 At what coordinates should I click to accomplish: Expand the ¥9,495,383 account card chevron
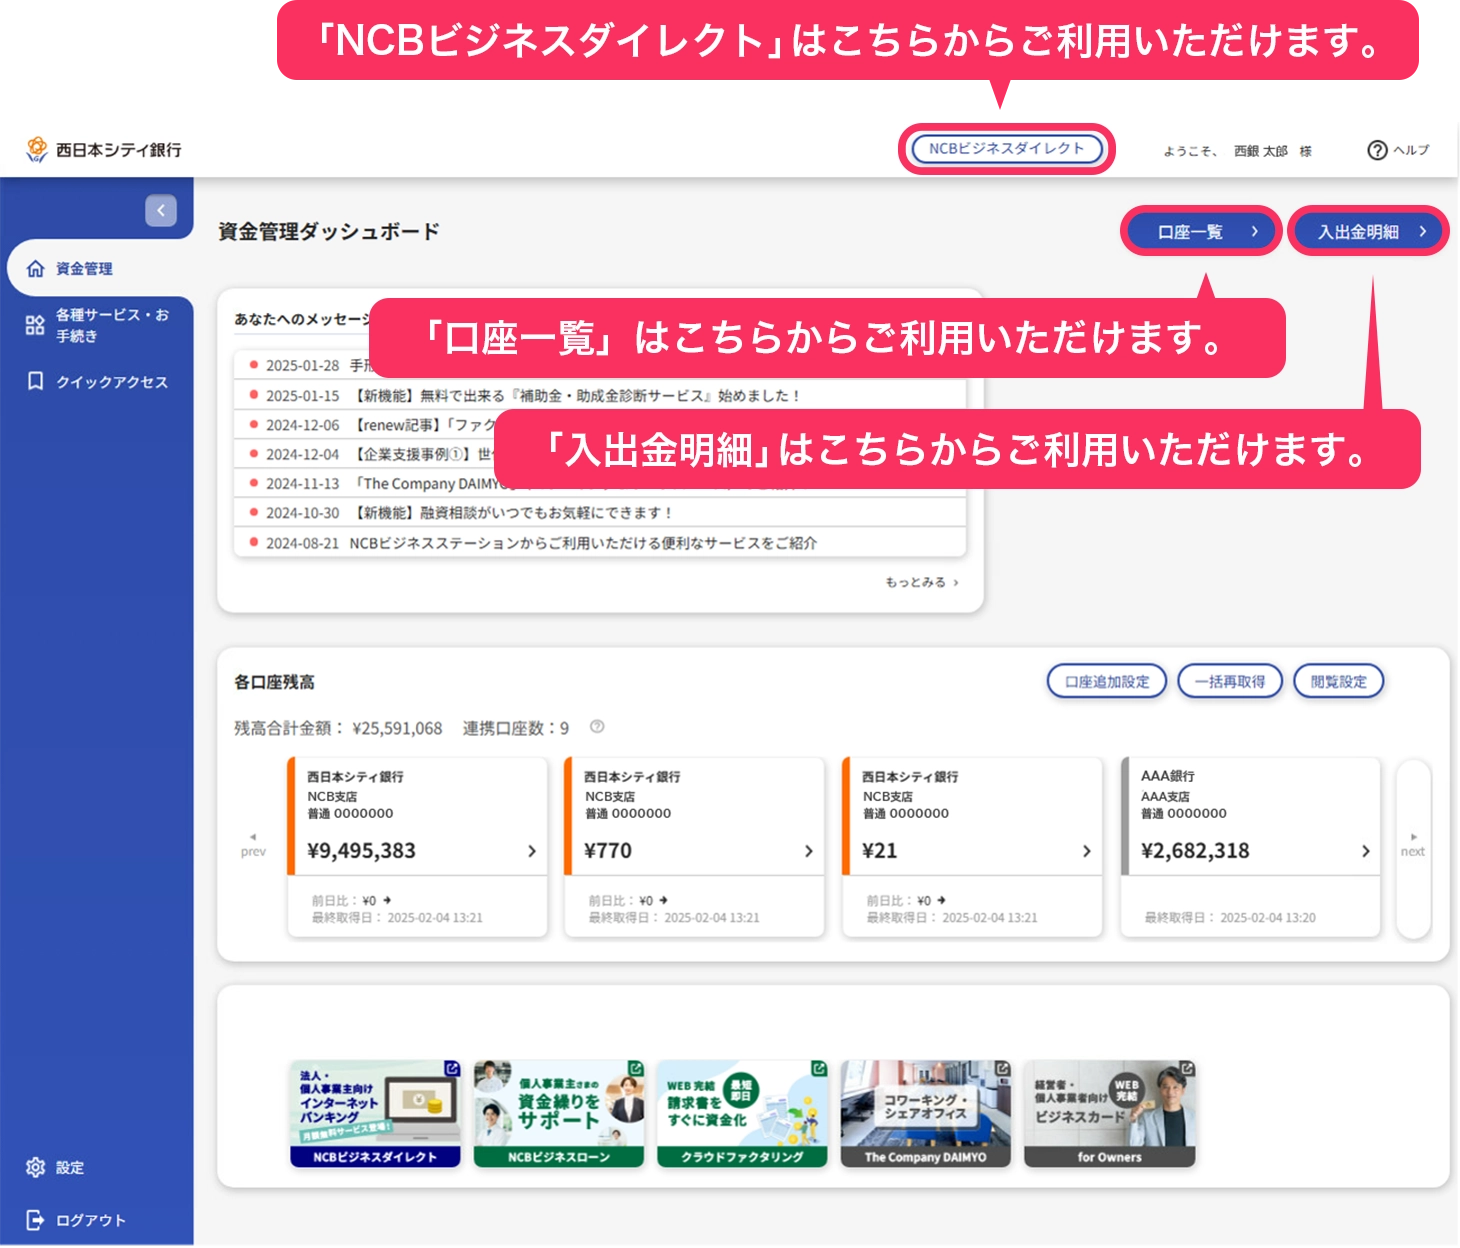click(532, 851)
